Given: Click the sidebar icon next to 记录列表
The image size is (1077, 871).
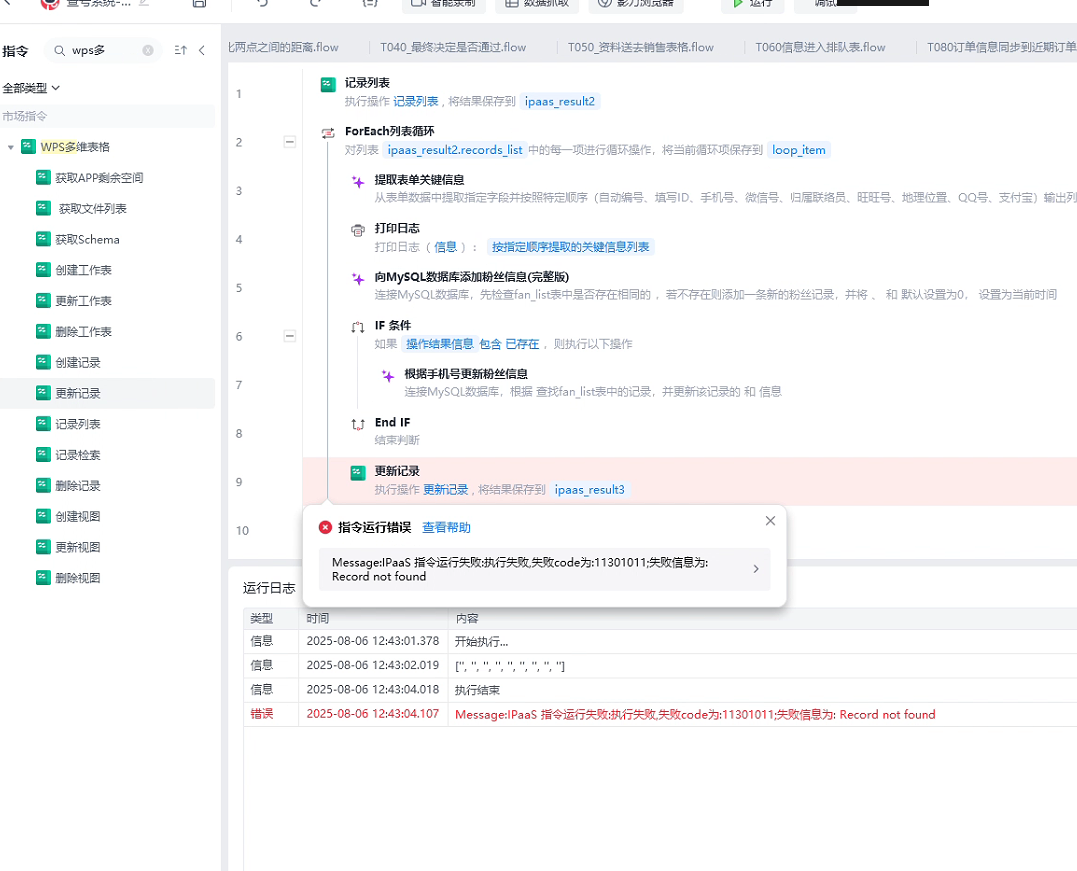Looking at the screenshot, I should (x=43, y=423).
